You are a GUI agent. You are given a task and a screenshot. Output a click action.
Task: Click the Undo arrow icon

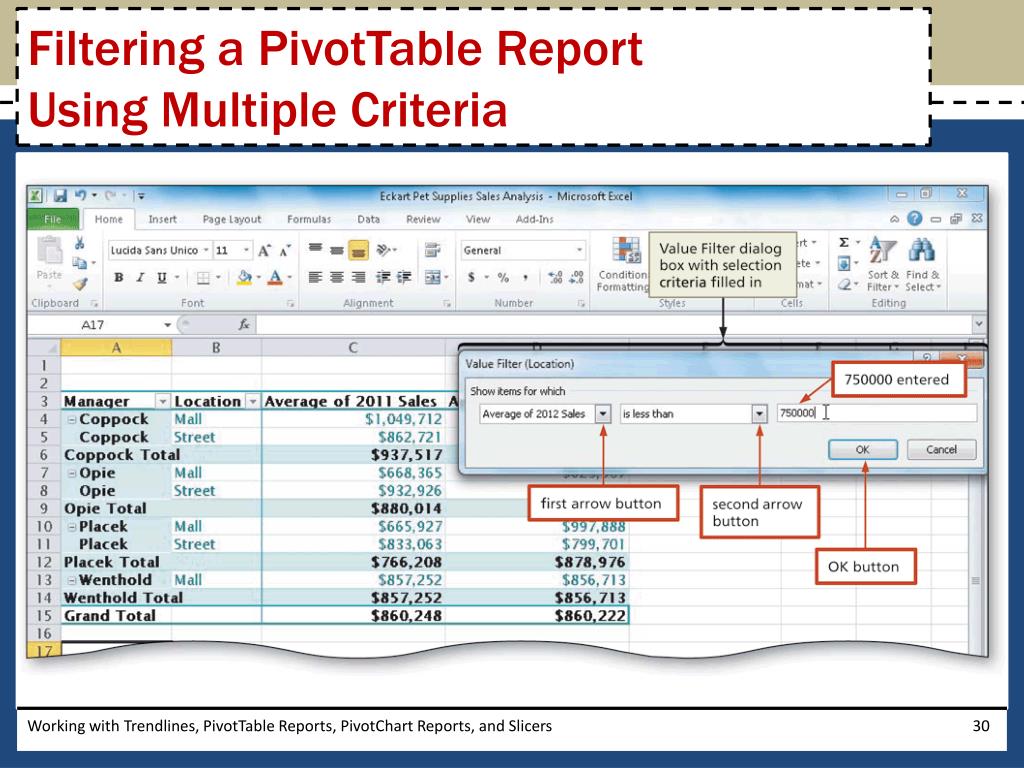pyautogui.click(x=80, y=195)
